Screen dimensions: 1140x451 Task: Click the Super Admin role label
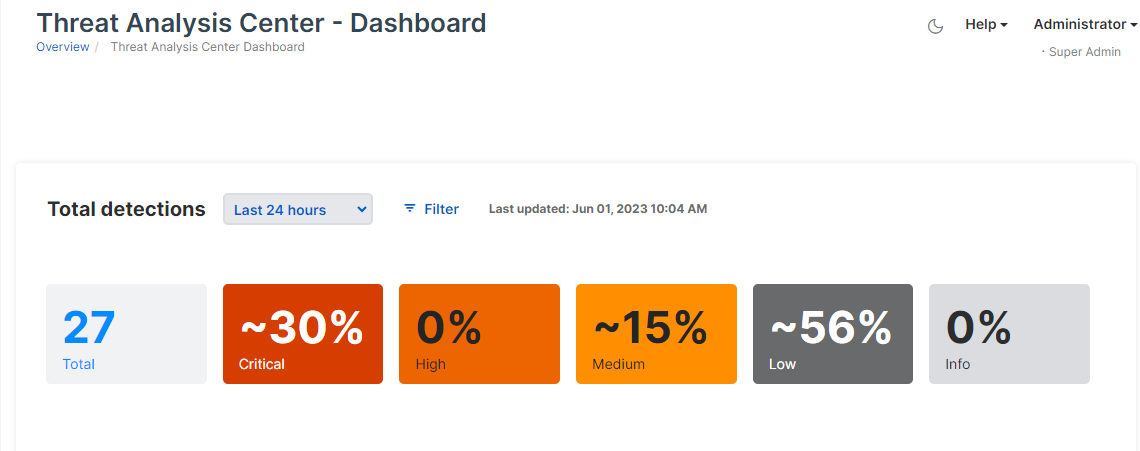tap(1084, 52)
